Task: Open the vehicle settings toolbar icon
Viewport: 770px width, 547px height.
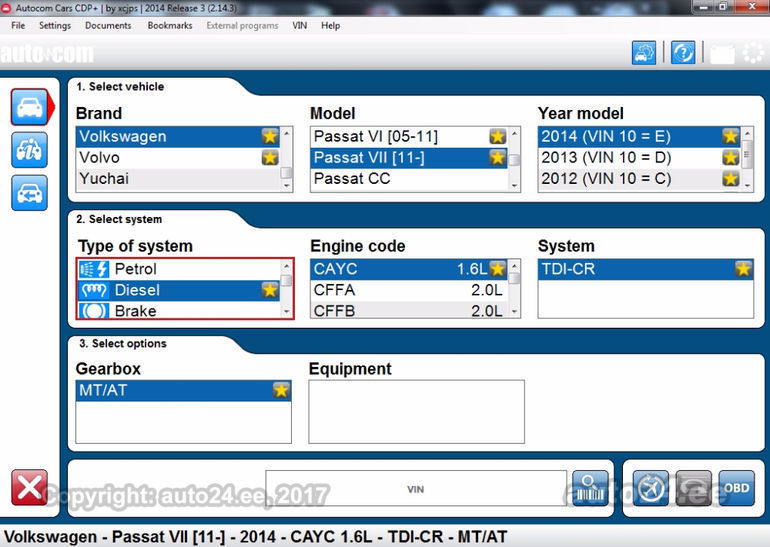Action: pyautogui.click(x=644, y=53)
